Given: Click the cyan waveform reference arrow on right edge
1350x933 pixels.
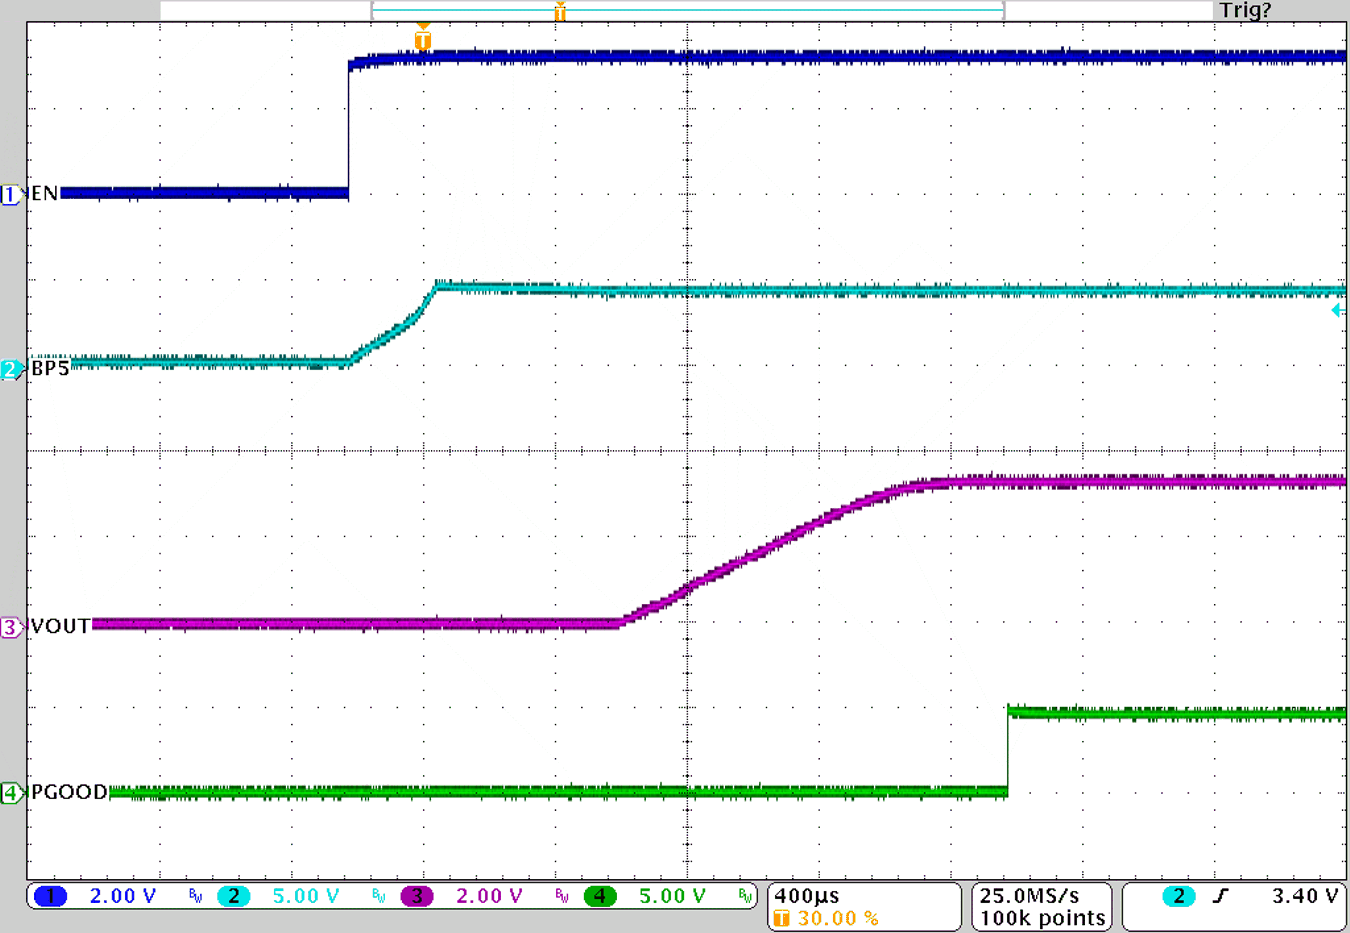Looking at the screenshot, I should [x=1337, y=310].
